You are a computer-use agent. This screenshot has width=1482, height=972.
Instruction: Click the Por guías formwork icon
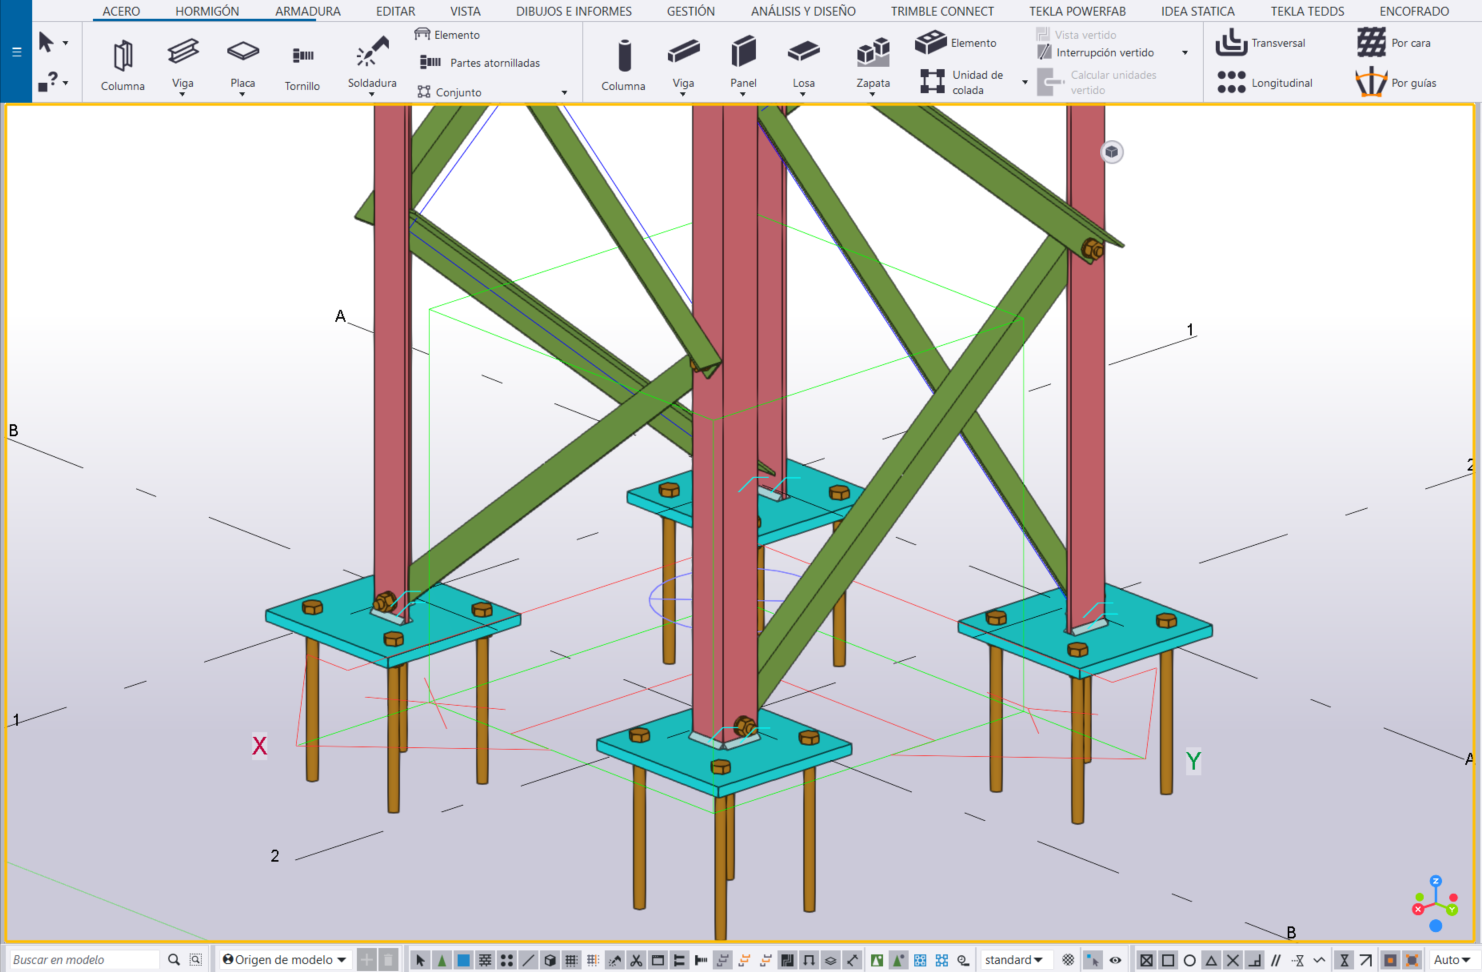point(1371,82)
